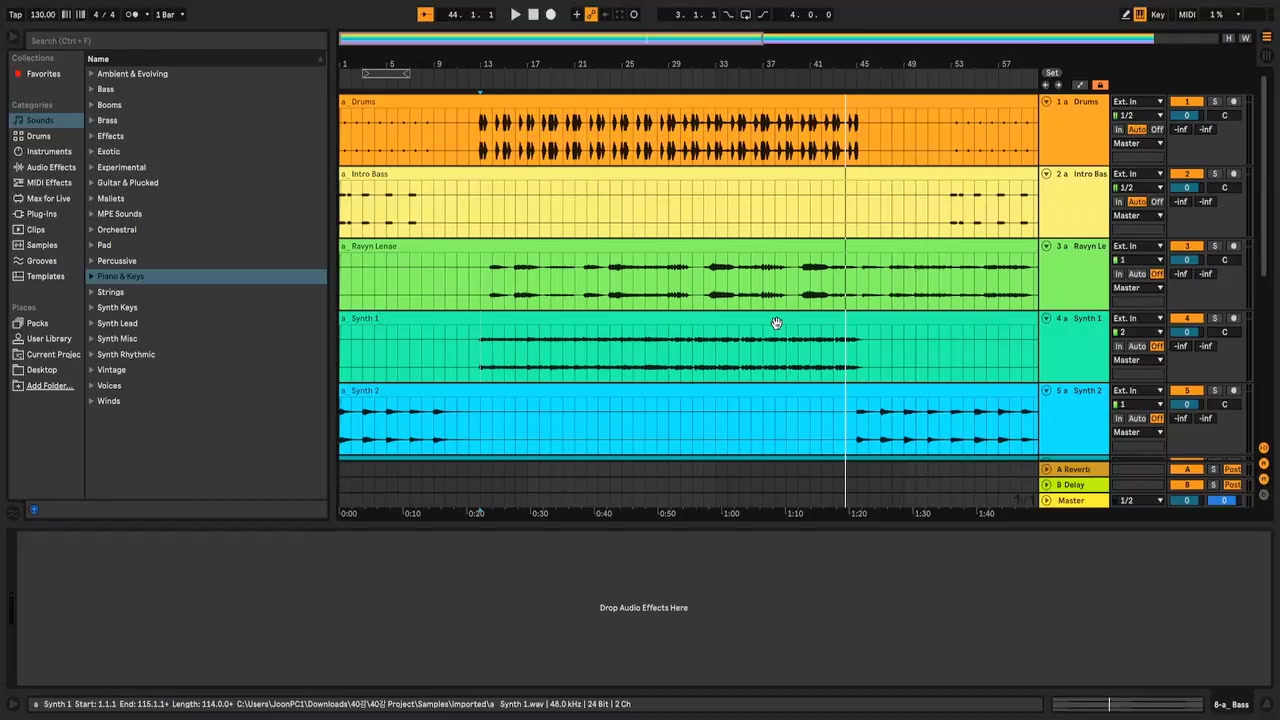Start playback with the Play button
This screenshot has height=720, width=1280.
click(x=516, y=15)
